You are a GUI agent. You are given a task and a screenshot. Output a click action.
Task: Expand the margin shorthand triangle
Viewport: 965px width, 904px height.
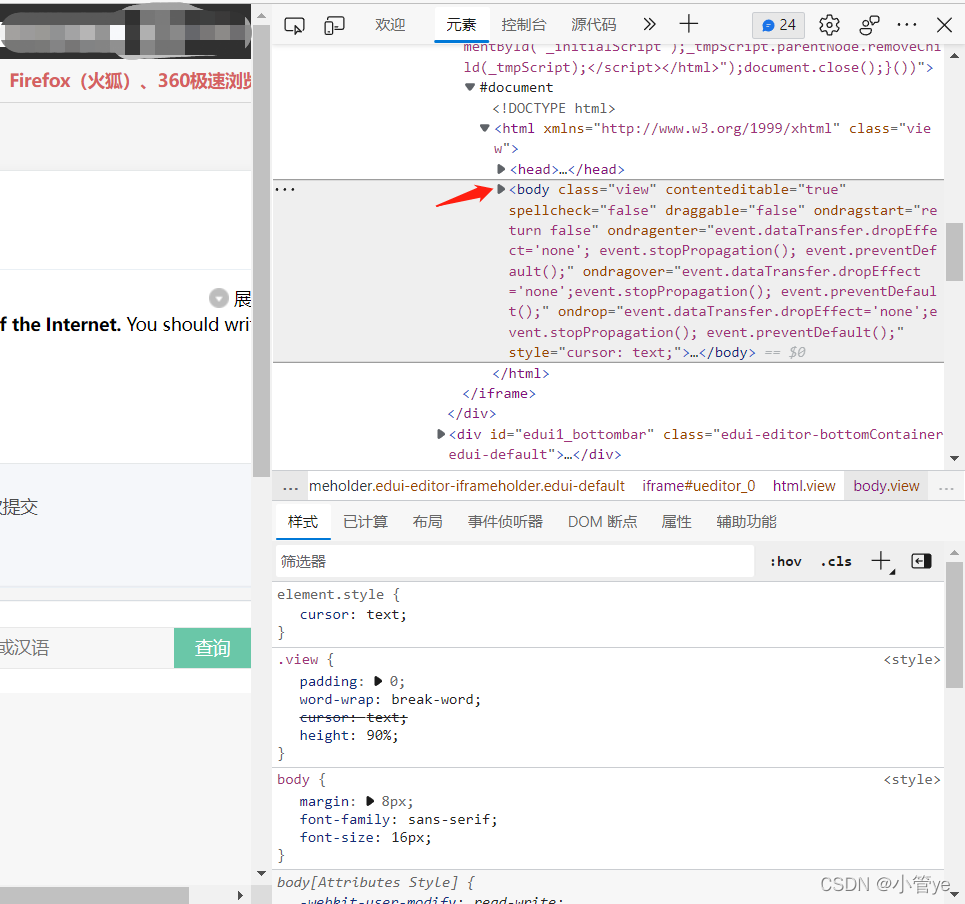tap(369, 801)
